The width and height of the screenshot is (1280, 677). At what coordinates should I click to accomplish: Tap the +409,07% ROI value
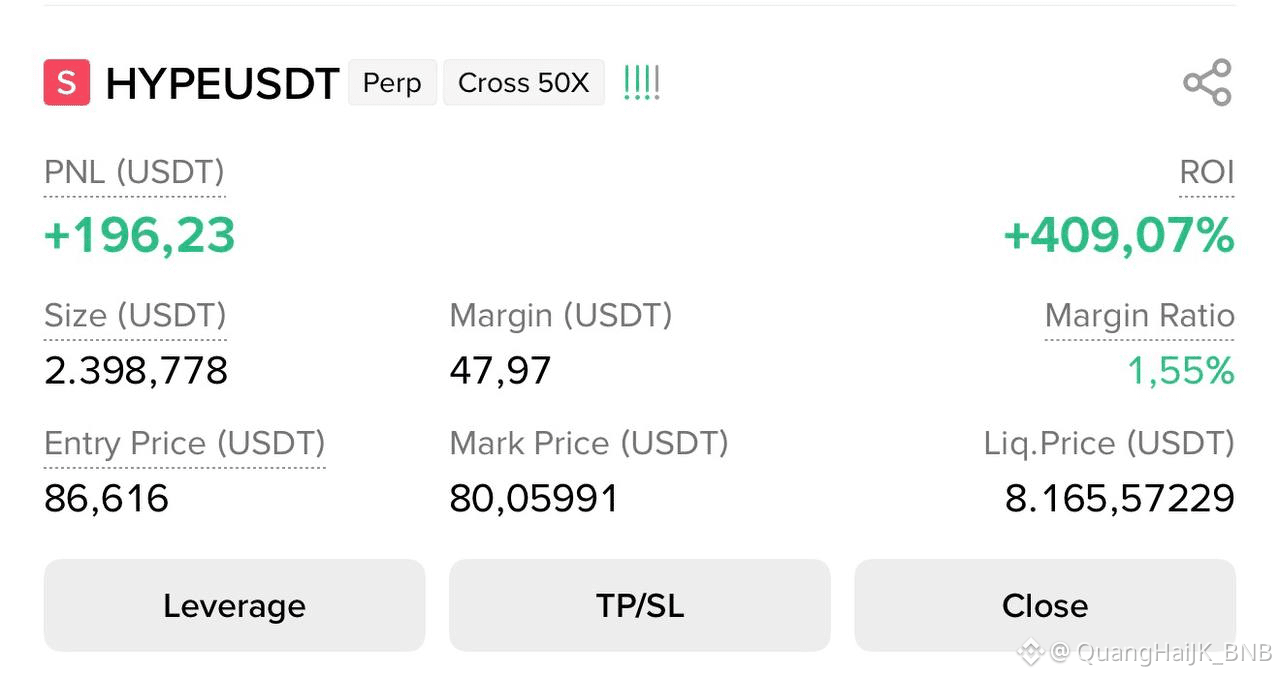[1119, 235]
